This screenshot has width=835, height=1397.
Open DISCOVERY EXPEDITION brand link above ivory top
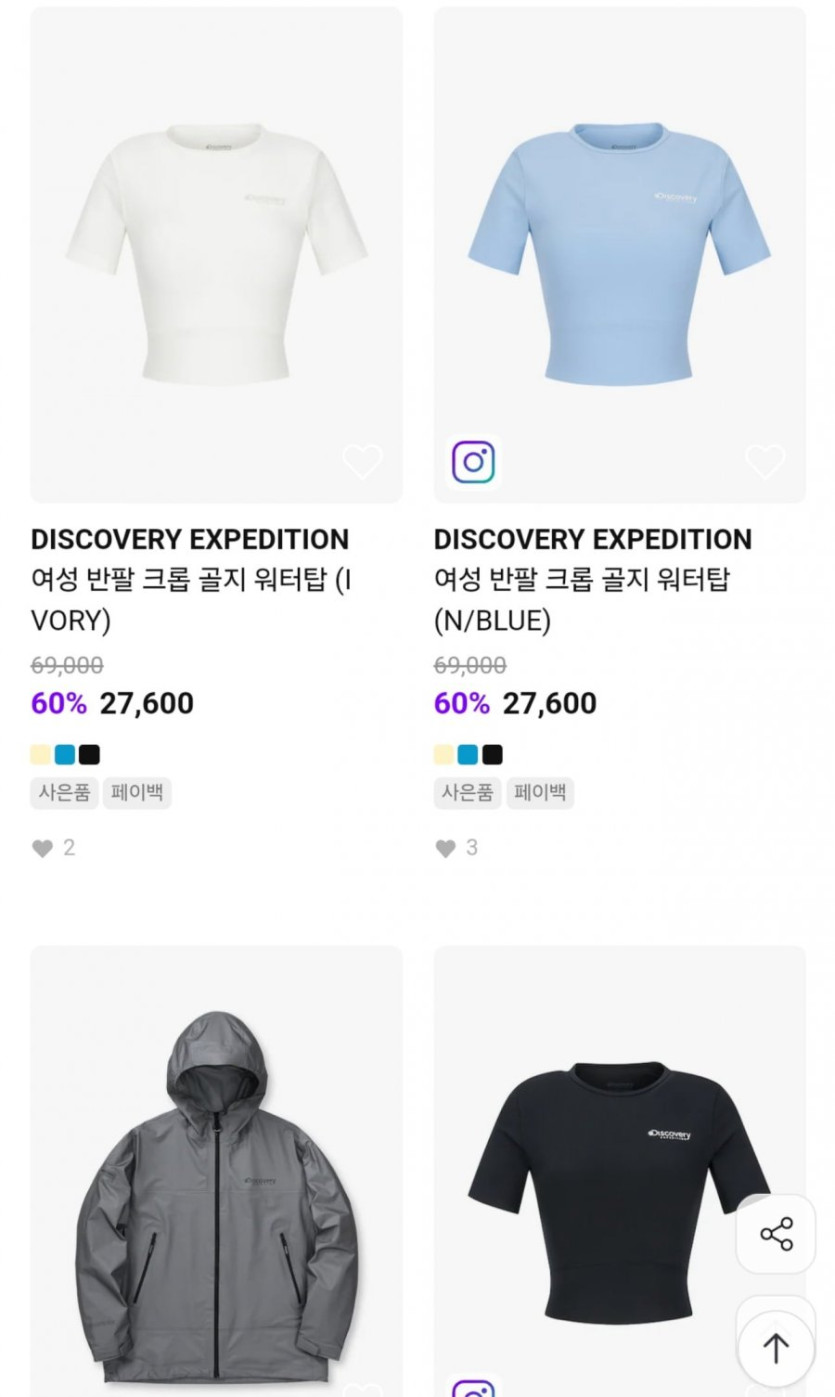[x=190, y=539]
